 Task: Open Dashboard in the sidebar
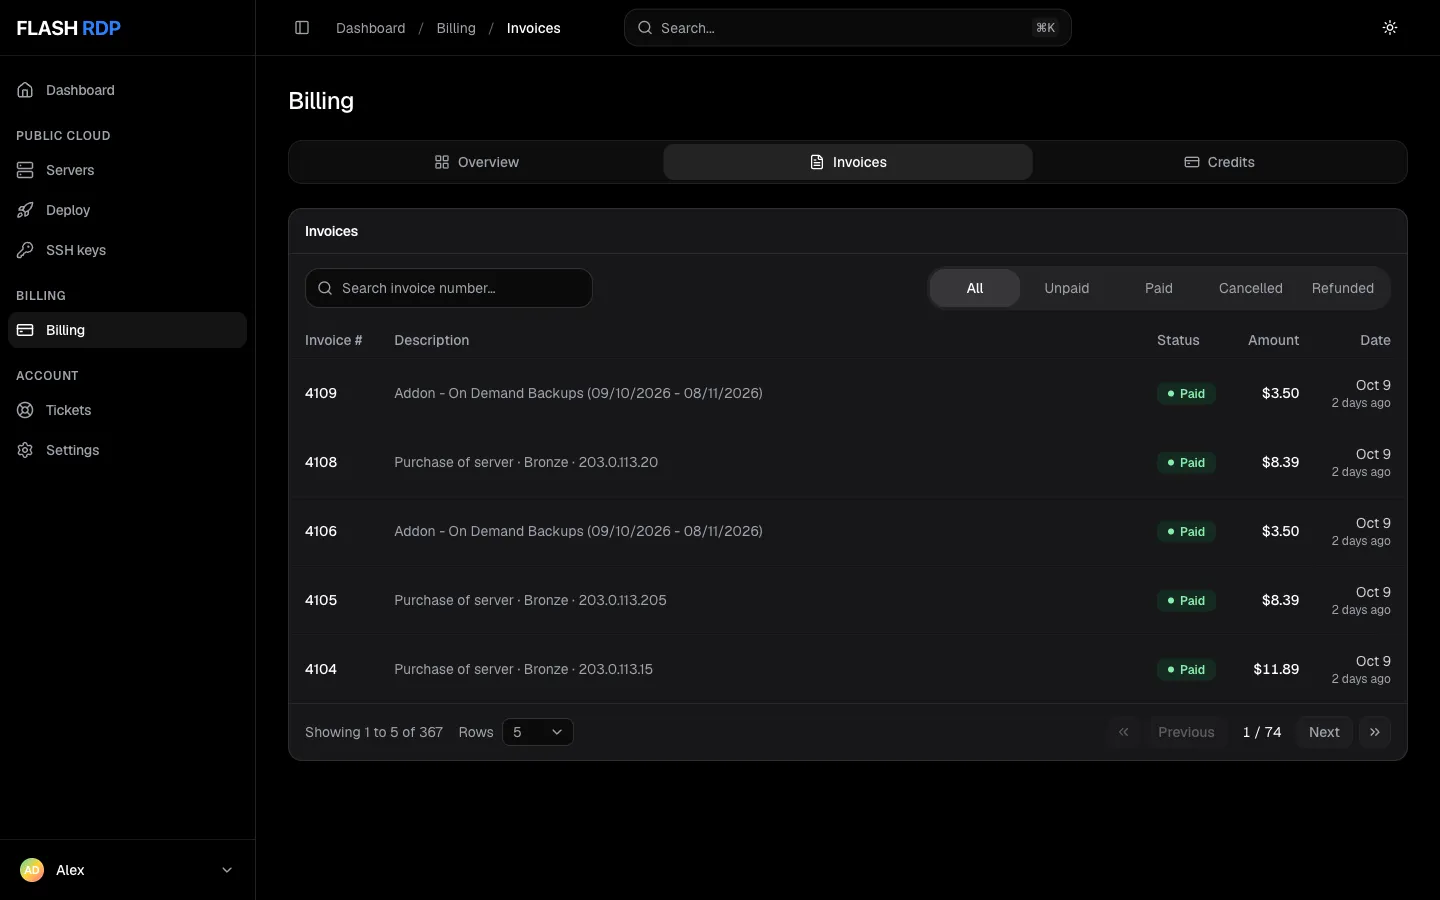(127, 90)
